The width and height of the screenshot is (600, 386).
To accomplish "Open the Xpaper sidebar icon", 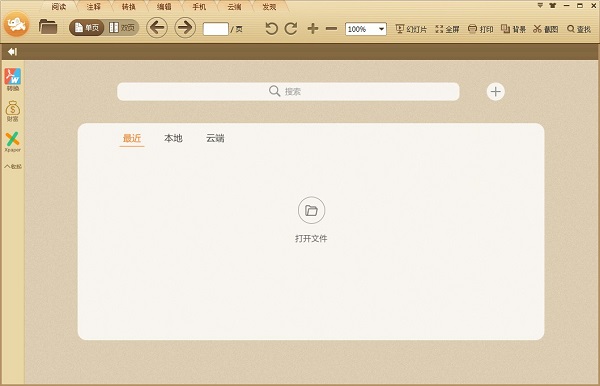I will [x=13, y=142].
